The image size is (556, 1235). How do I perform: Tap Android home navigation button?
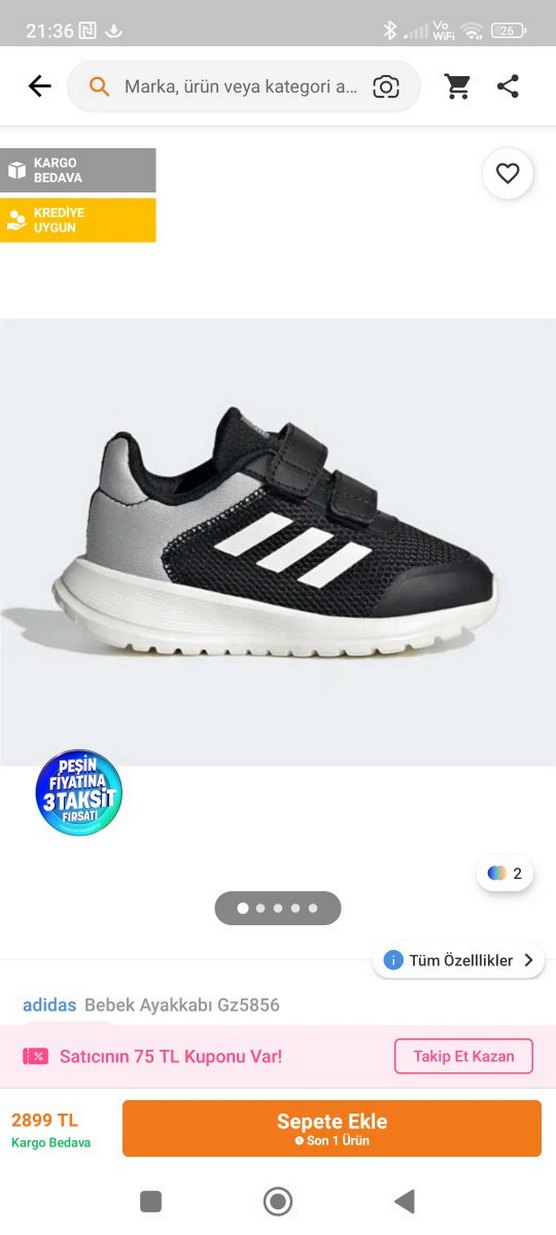278,1201
